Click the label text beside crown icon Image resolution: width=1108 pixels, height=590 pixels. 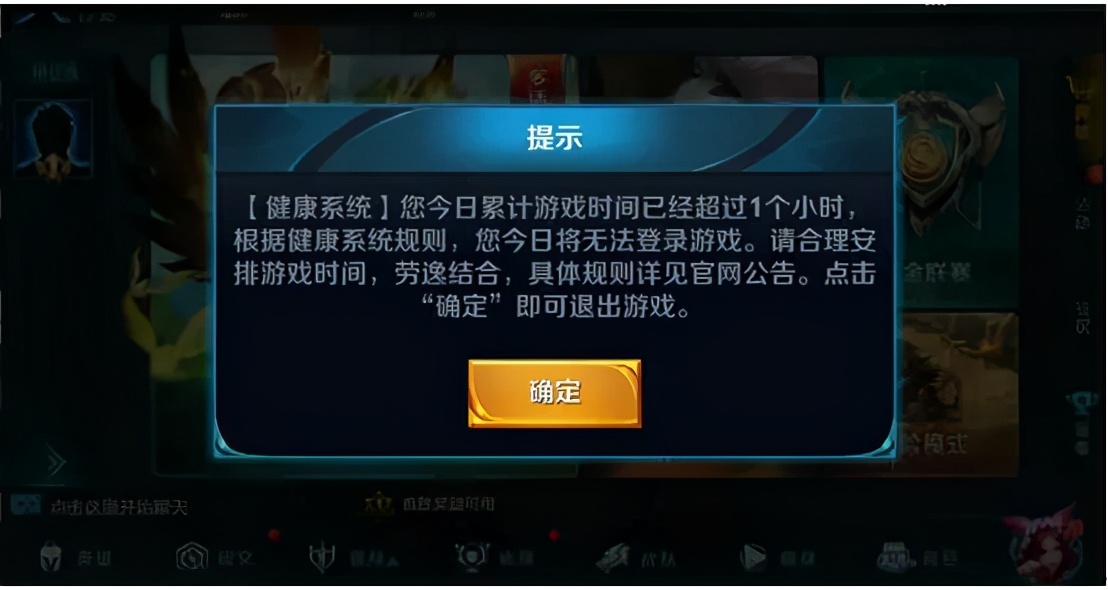click(449, 505)
